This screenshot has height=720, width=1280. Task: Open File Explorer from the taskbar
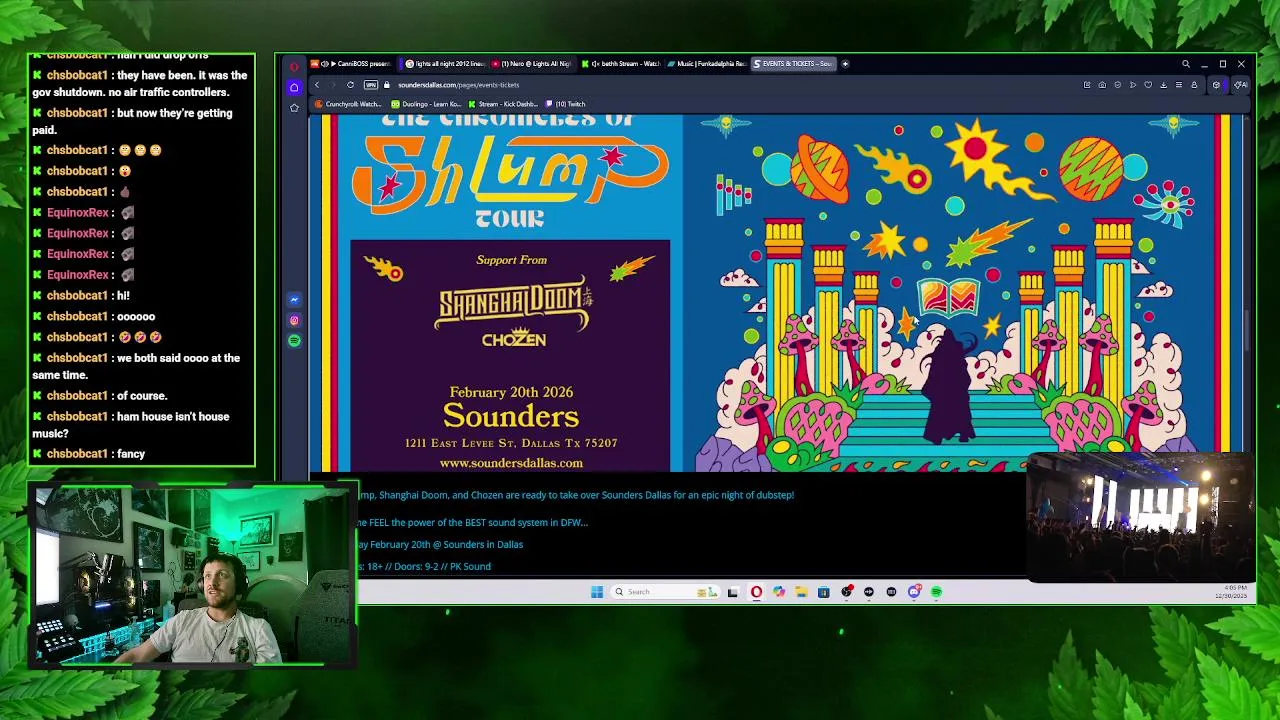click(x=801, y=592)
